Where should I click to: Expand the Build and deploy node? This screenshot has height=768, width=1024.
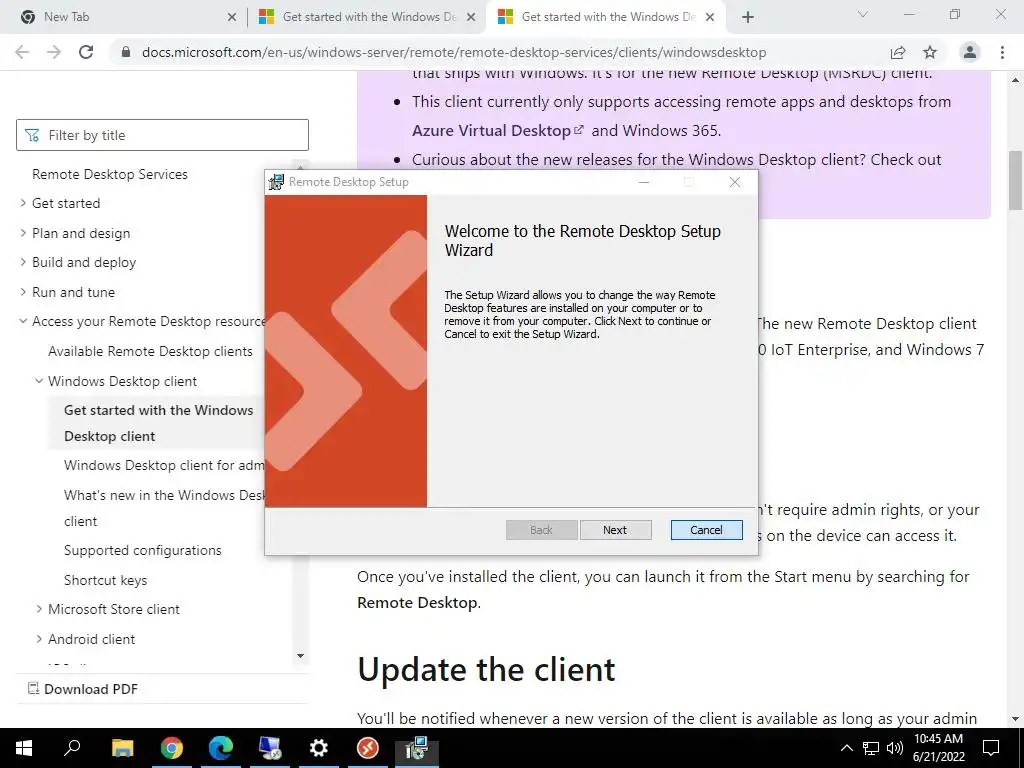pos(23,263)
